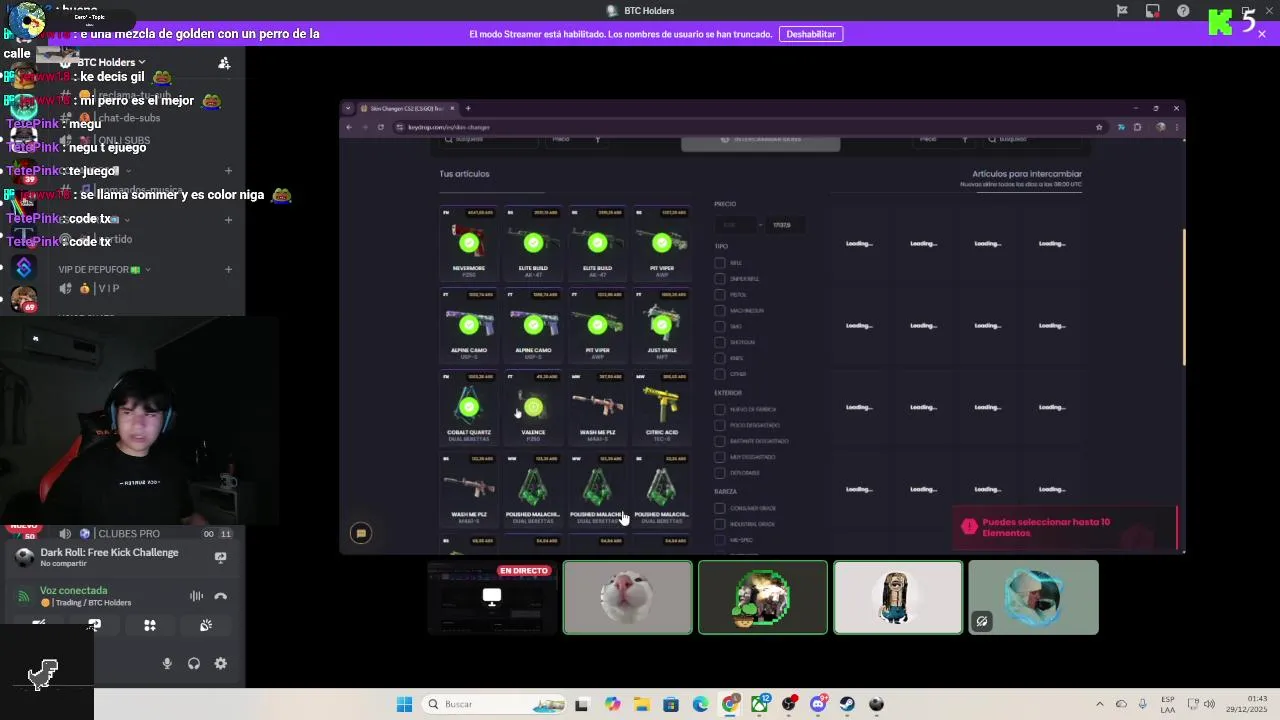Open Trading / BTC Holders voice link
The image size is (1280, 720).
(x=91, y=603)
